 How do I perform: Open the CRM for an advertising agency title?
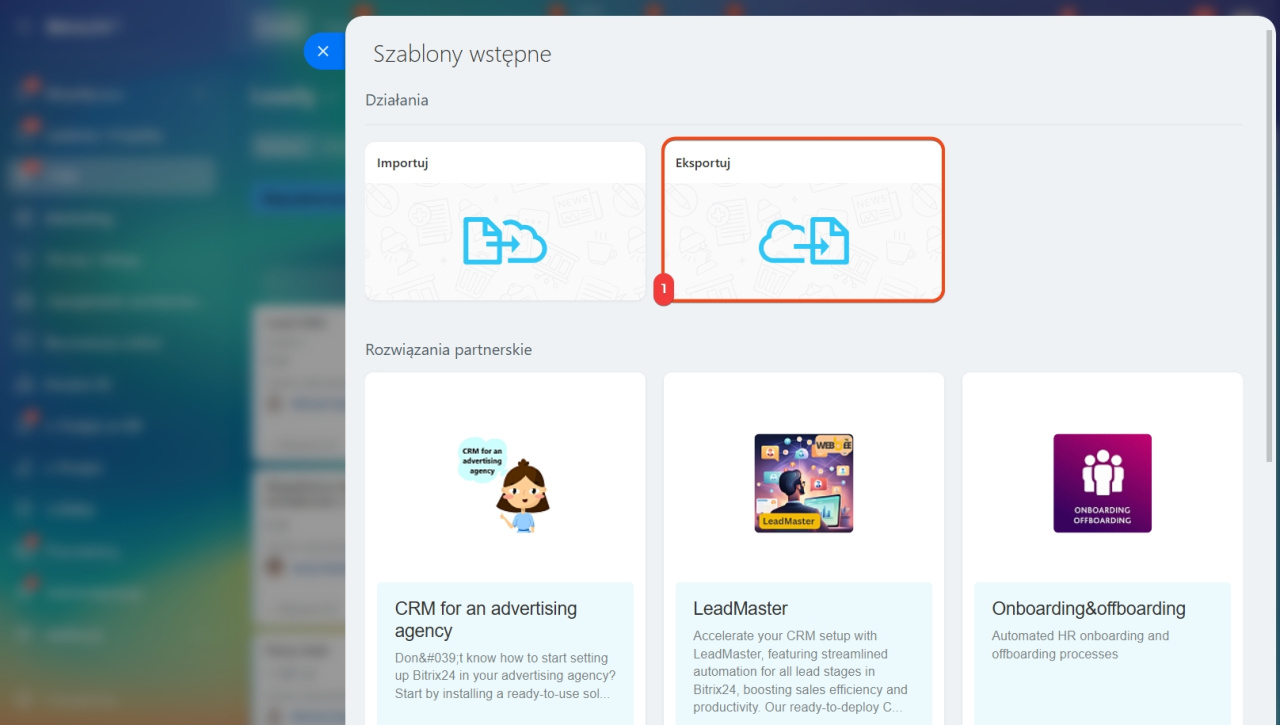click(485, 619)
